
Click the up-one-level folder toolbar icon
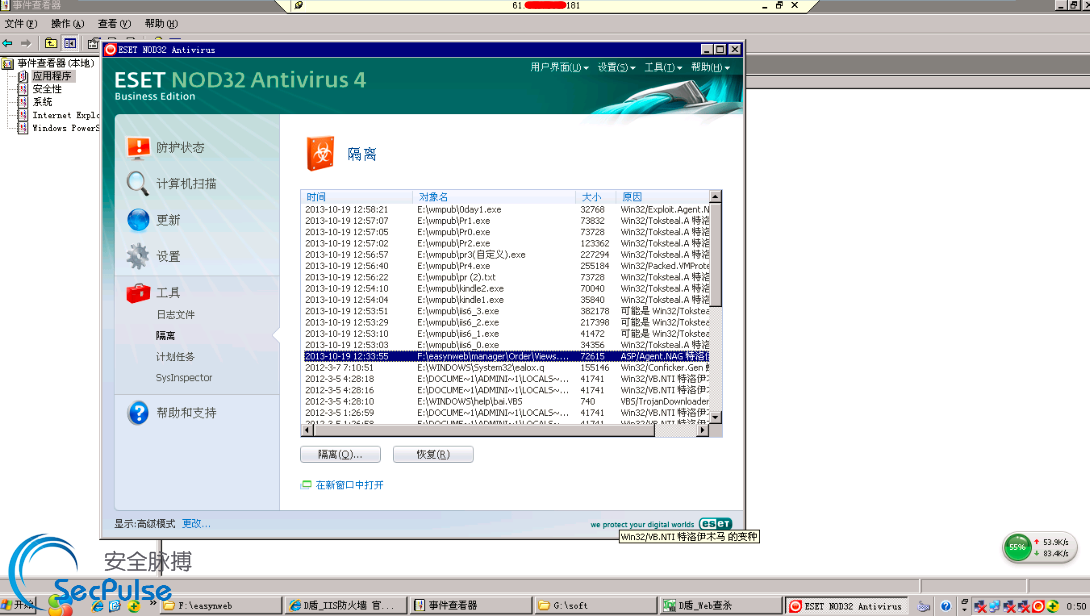(51, 43)
